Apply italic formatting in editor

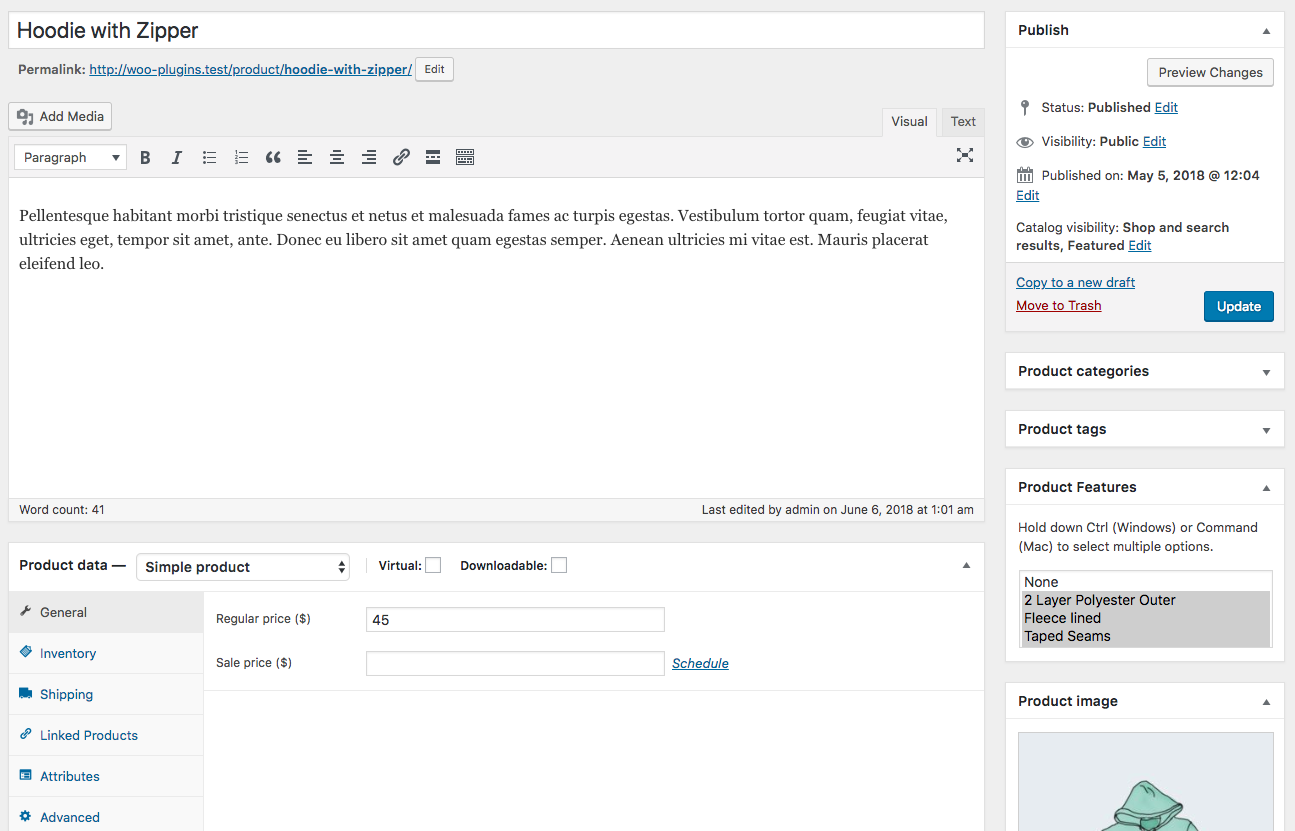pos(177,157)
